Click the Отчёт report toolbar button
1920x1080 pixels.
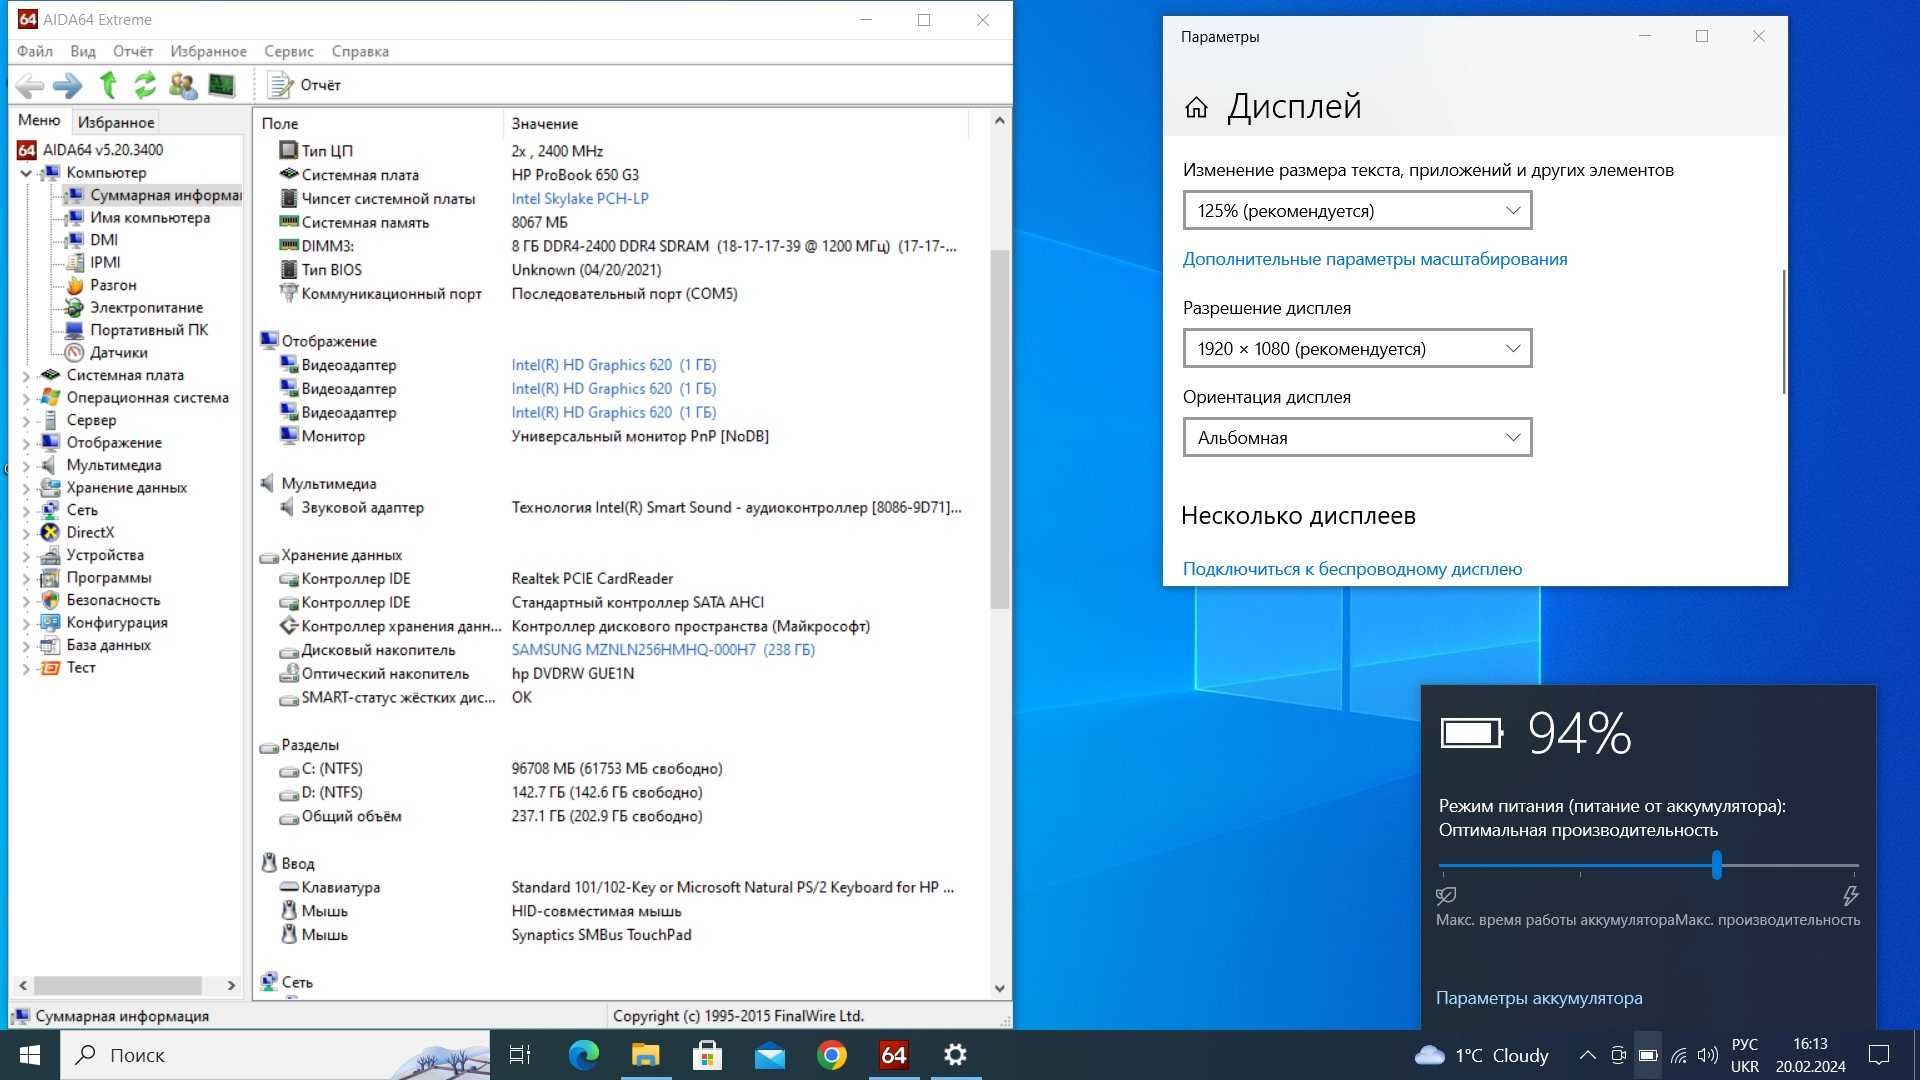coord(305,85)
